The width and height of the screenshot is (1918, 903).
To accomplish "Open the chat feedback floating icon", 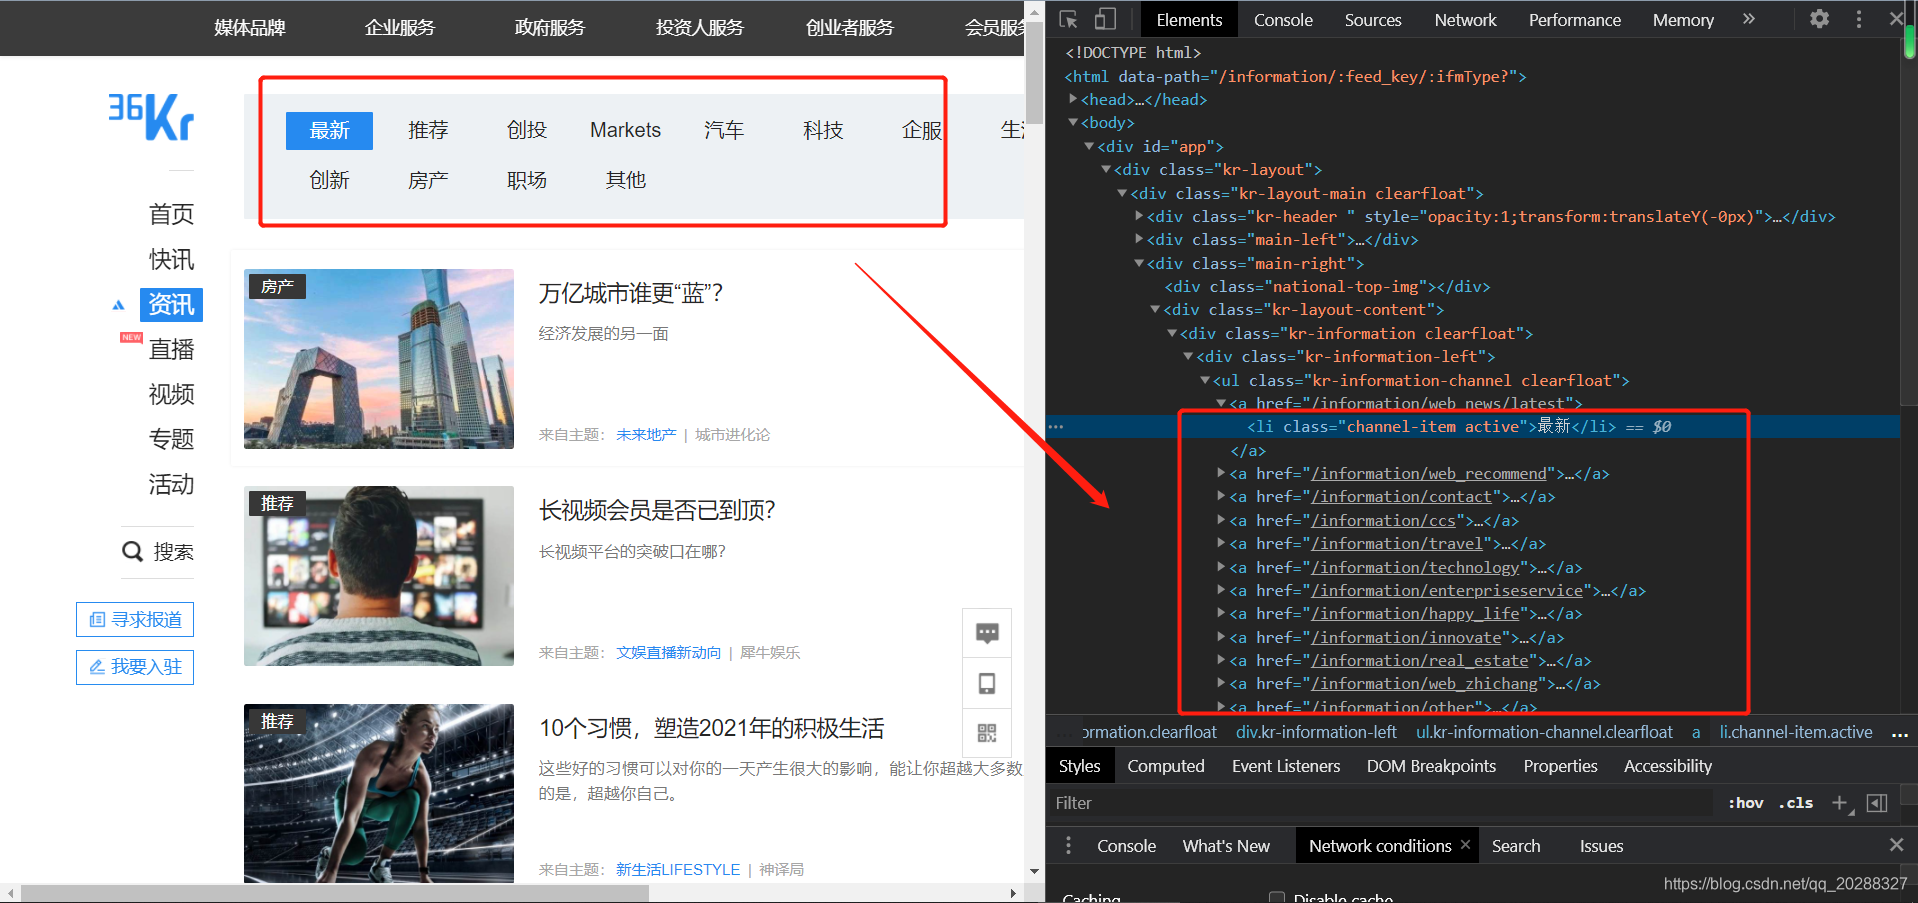I will (x=987, y=633).
